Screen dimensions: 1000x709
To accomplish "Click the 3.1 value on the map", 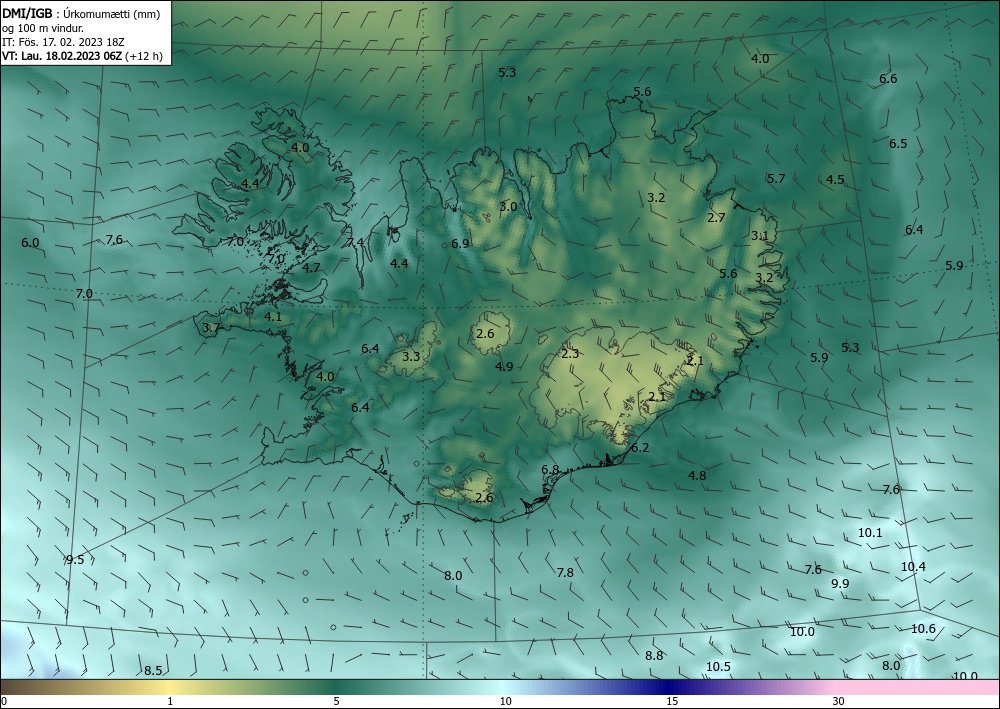I will coord(760,235).
